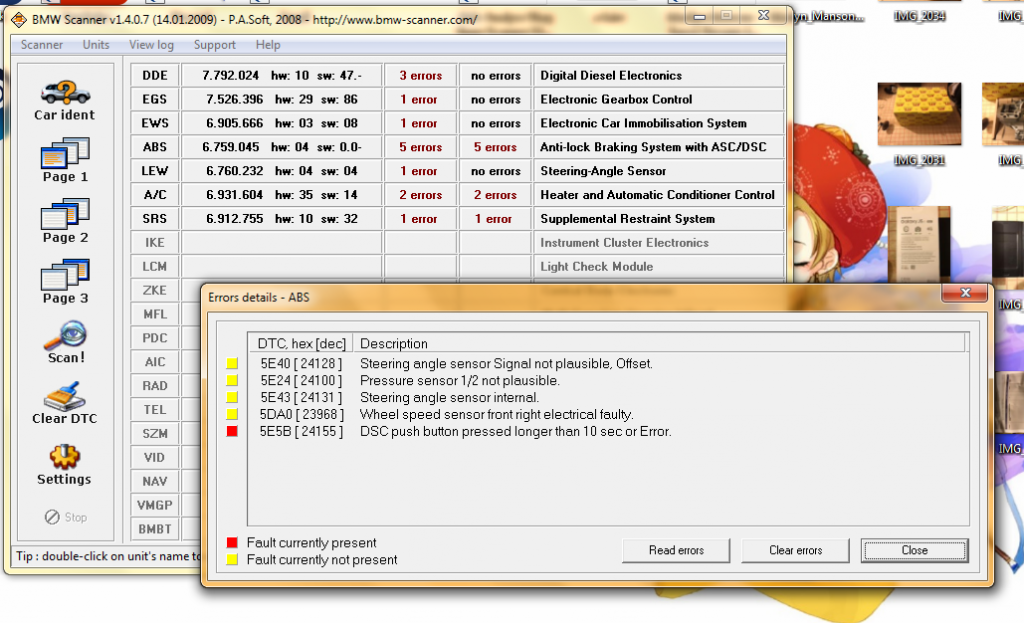Open the Units menu
This screenshot has height=623, width=1024.
pyautogui.click(x=96, y=44)
